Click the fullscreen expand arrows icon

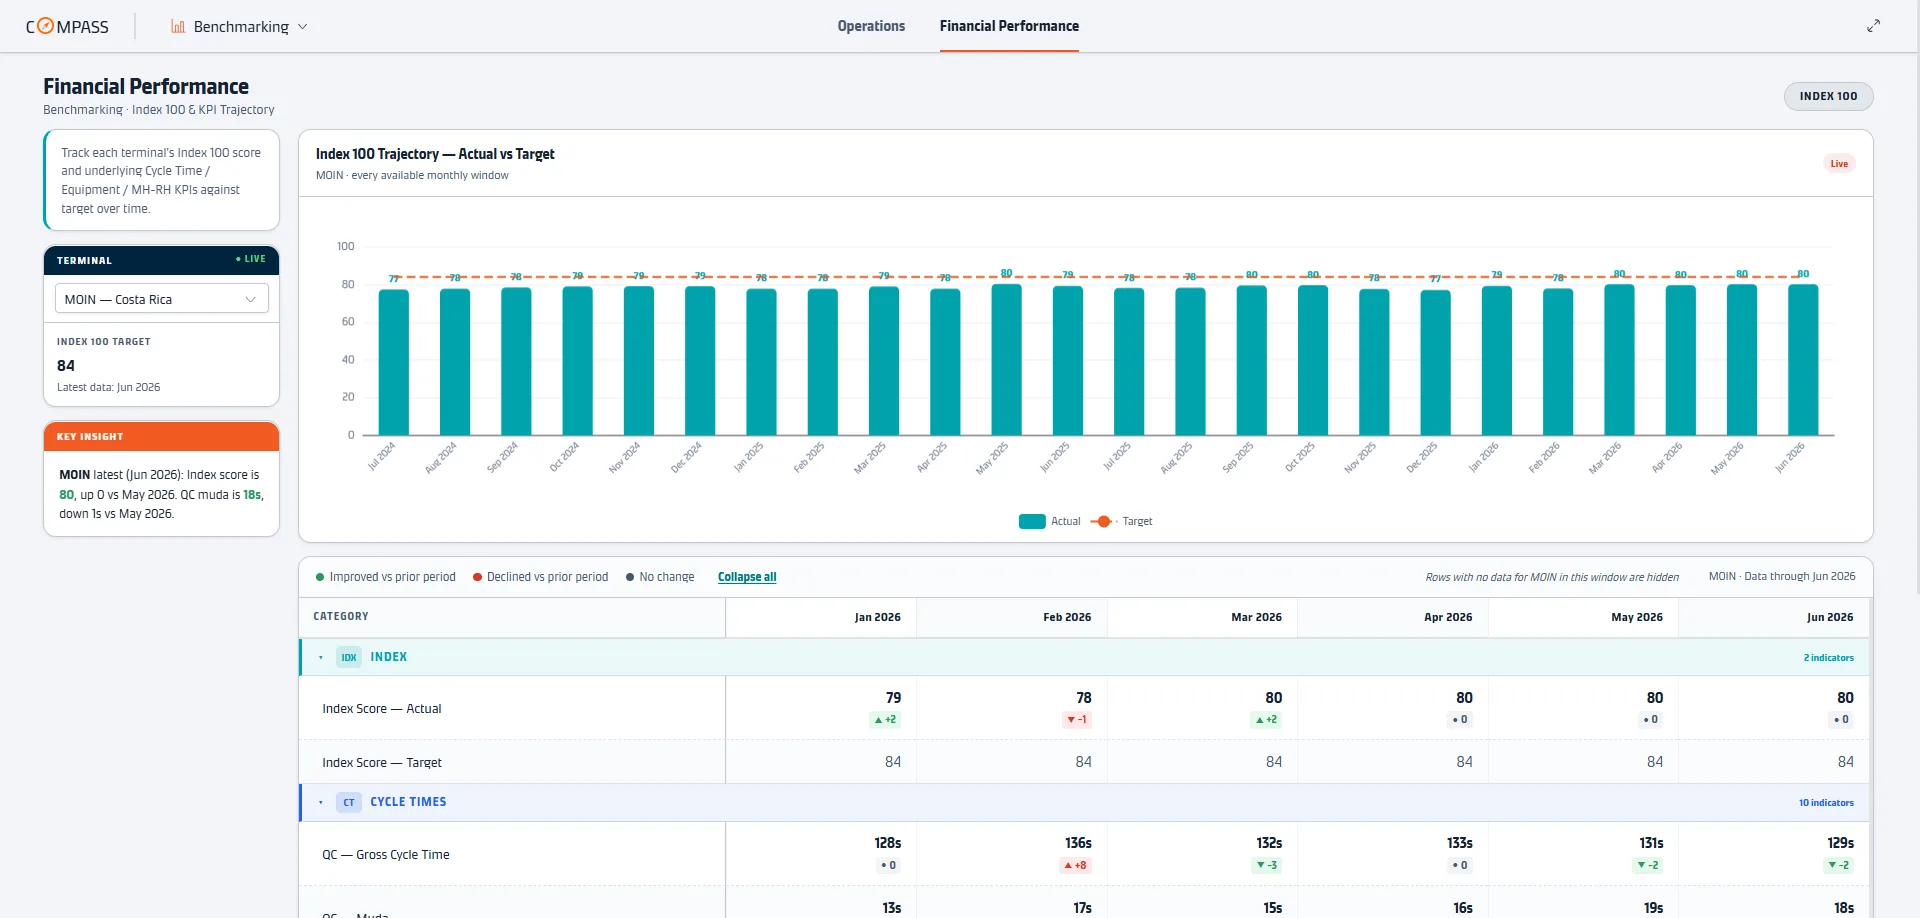[1873, 26]
